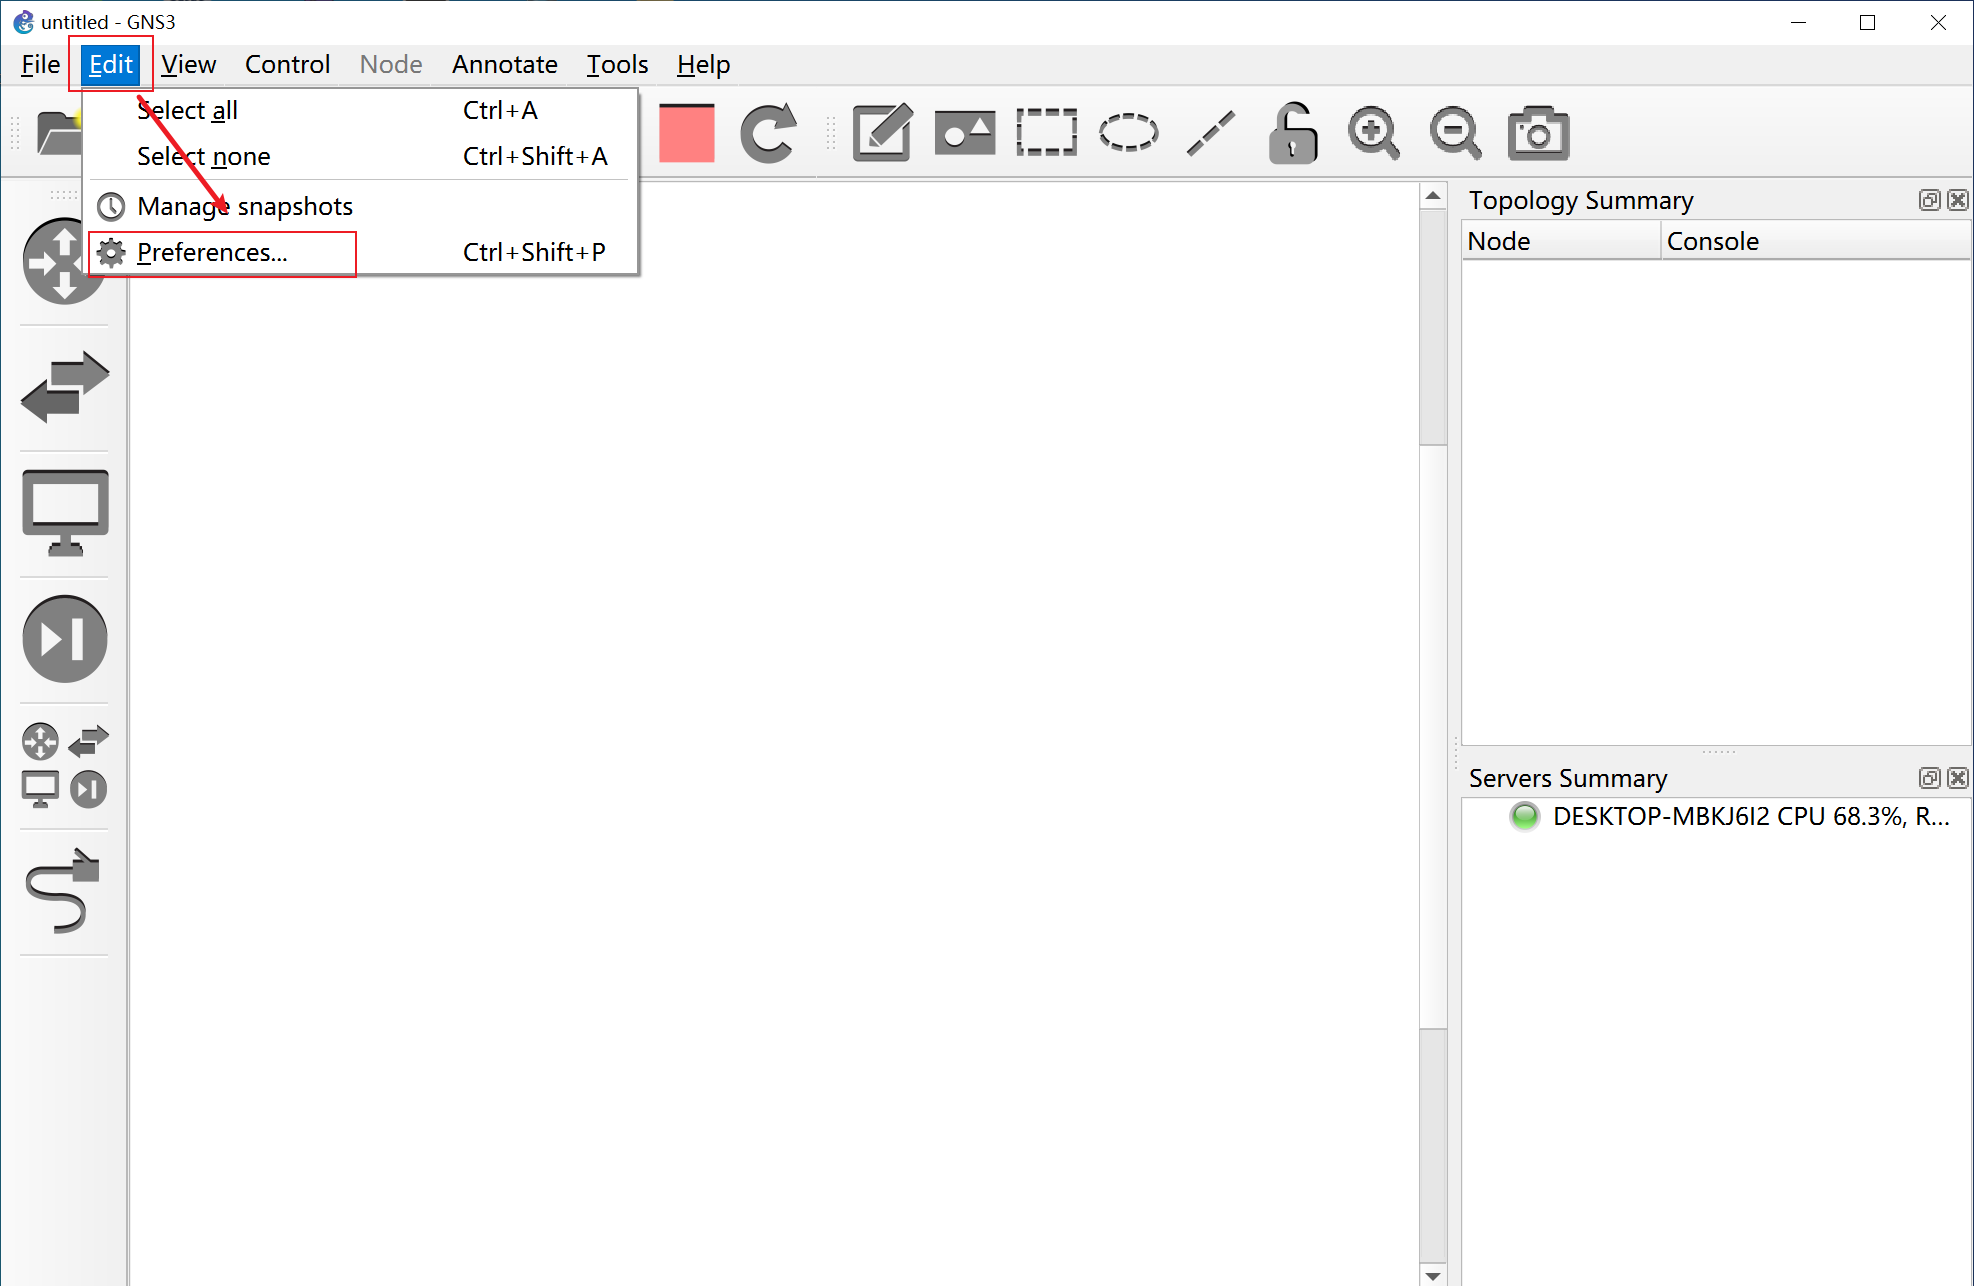Click the Console column header
Viewport: 1974px width, 1286px height.
(1713, 242)
